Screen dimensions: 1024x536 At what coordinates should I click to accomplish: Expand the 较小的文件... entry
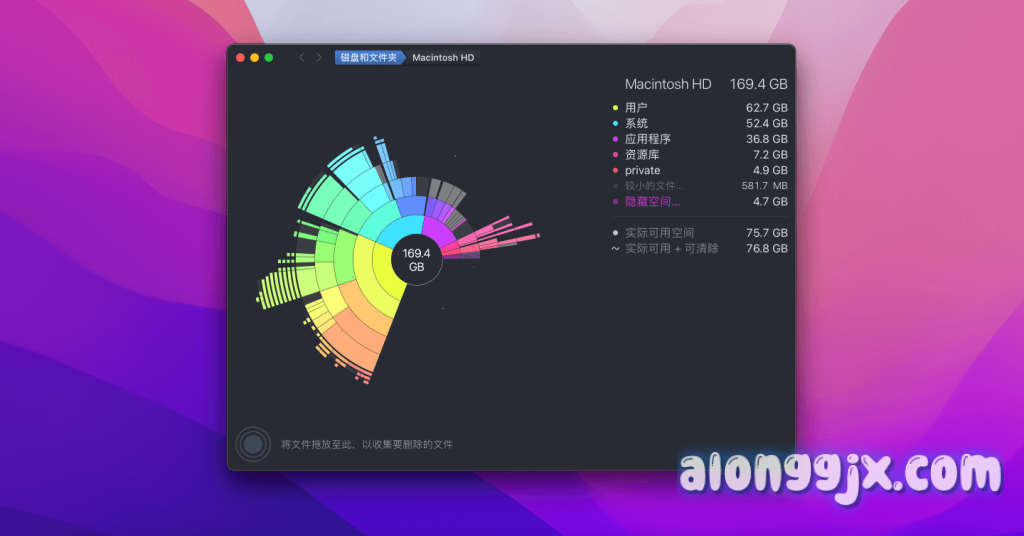(654, 186)
